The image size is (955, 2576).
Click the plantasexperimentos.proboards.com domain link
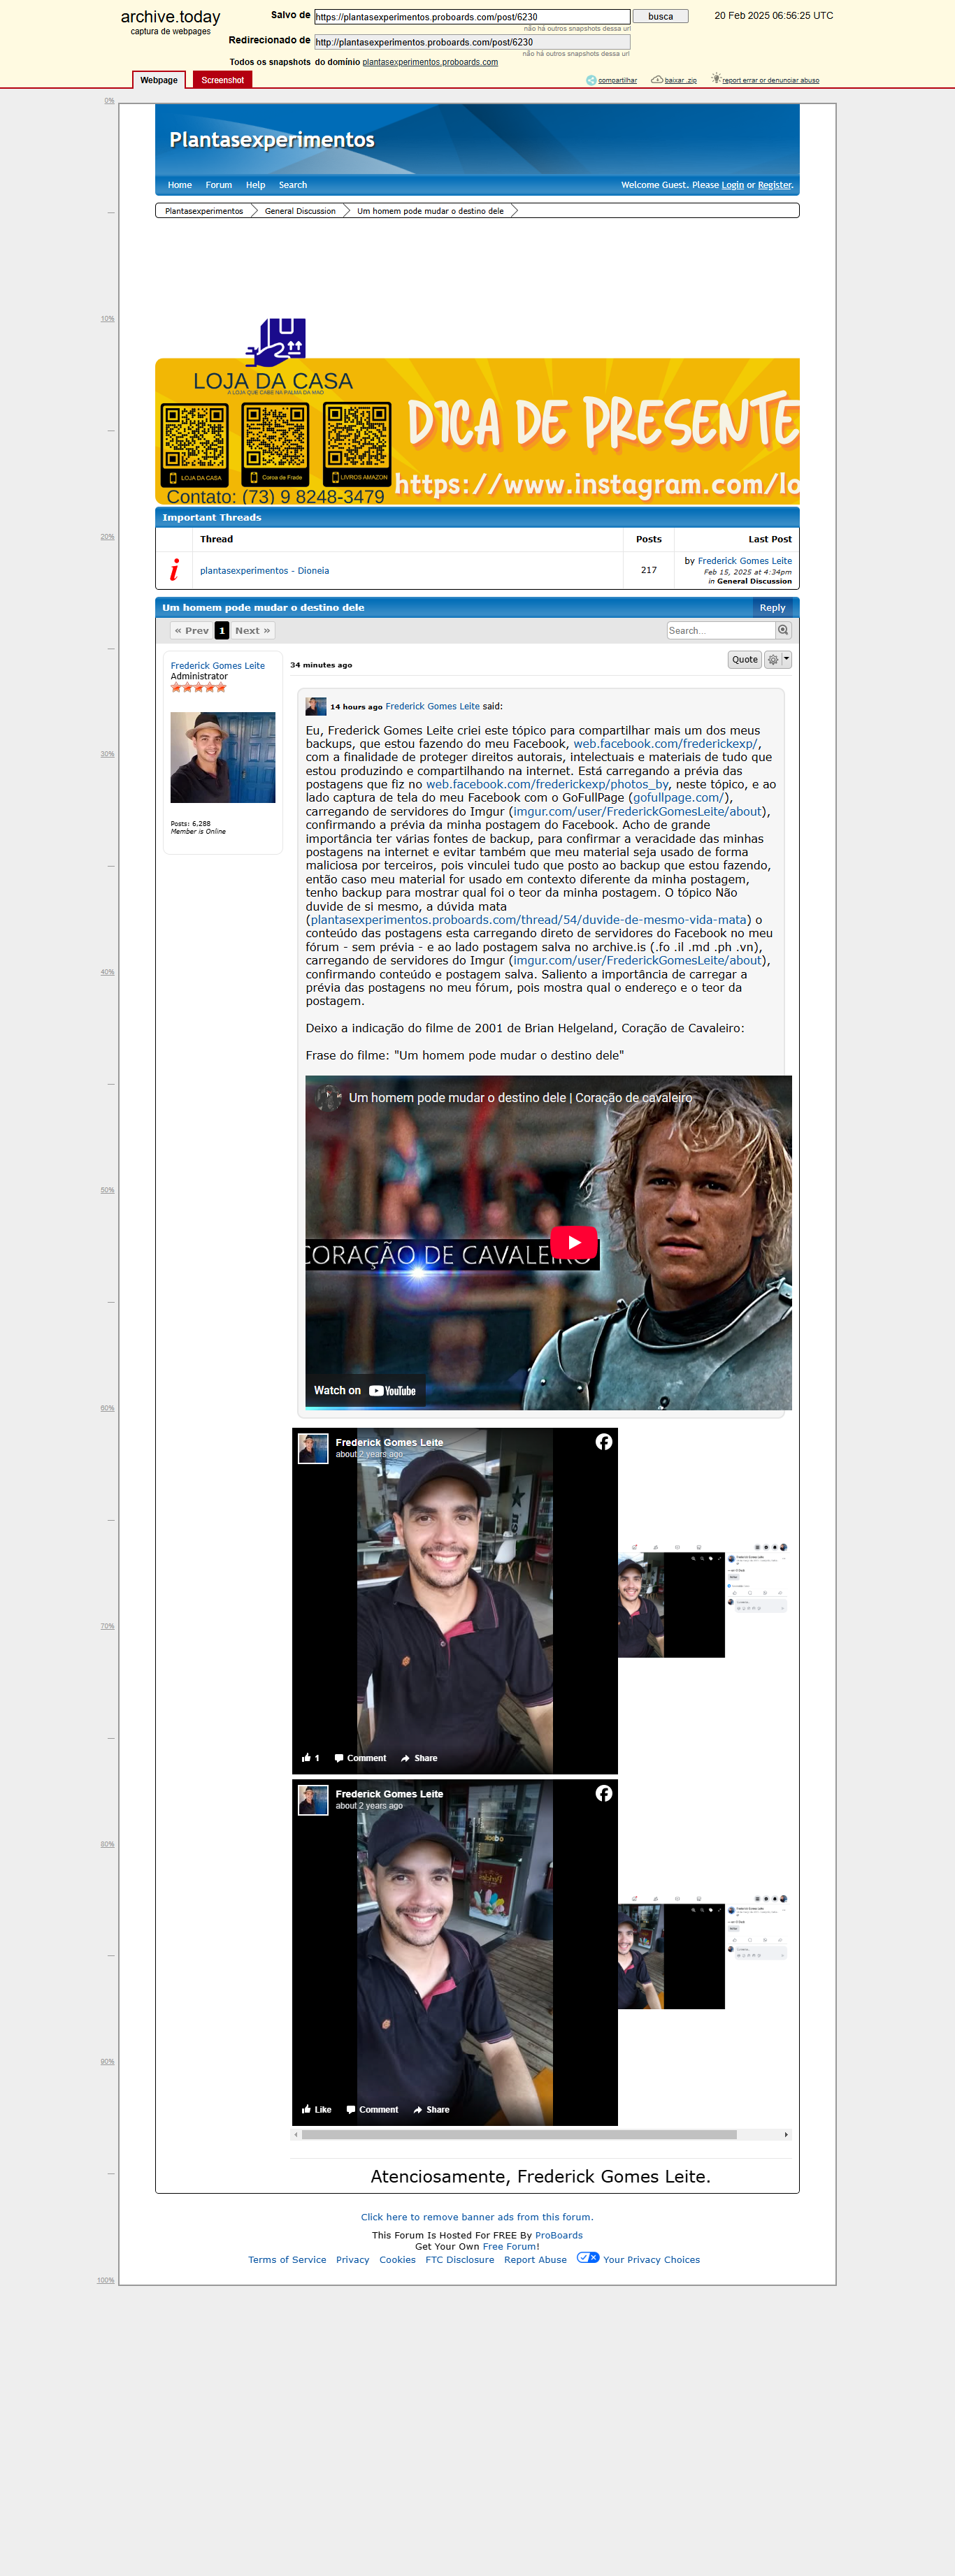click(x=430, y=62)
